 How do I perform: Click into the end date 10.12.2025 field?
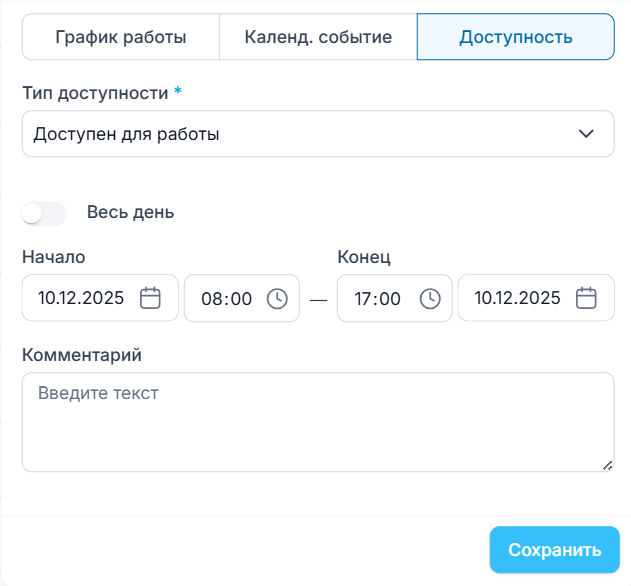point(517,298)
